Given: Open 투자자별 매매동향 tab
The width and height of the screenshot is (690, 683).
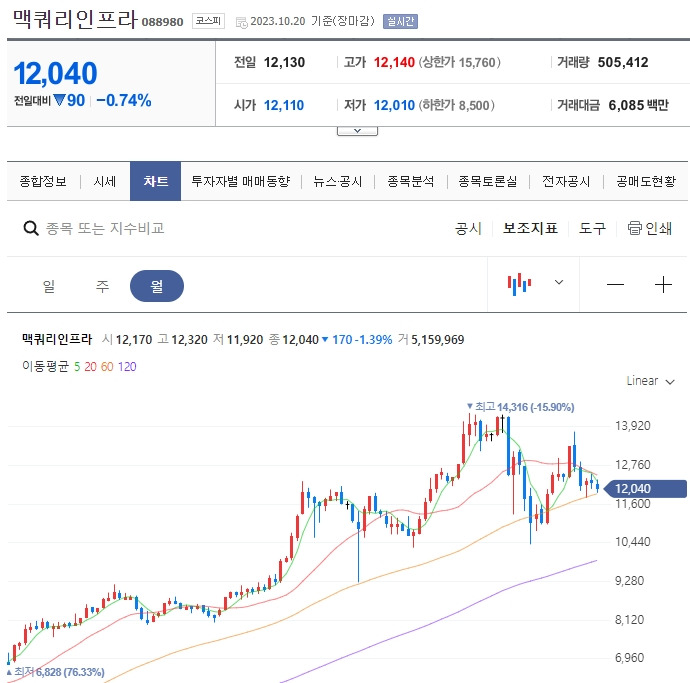Looking at the screenshot, I should pos(241,181).
